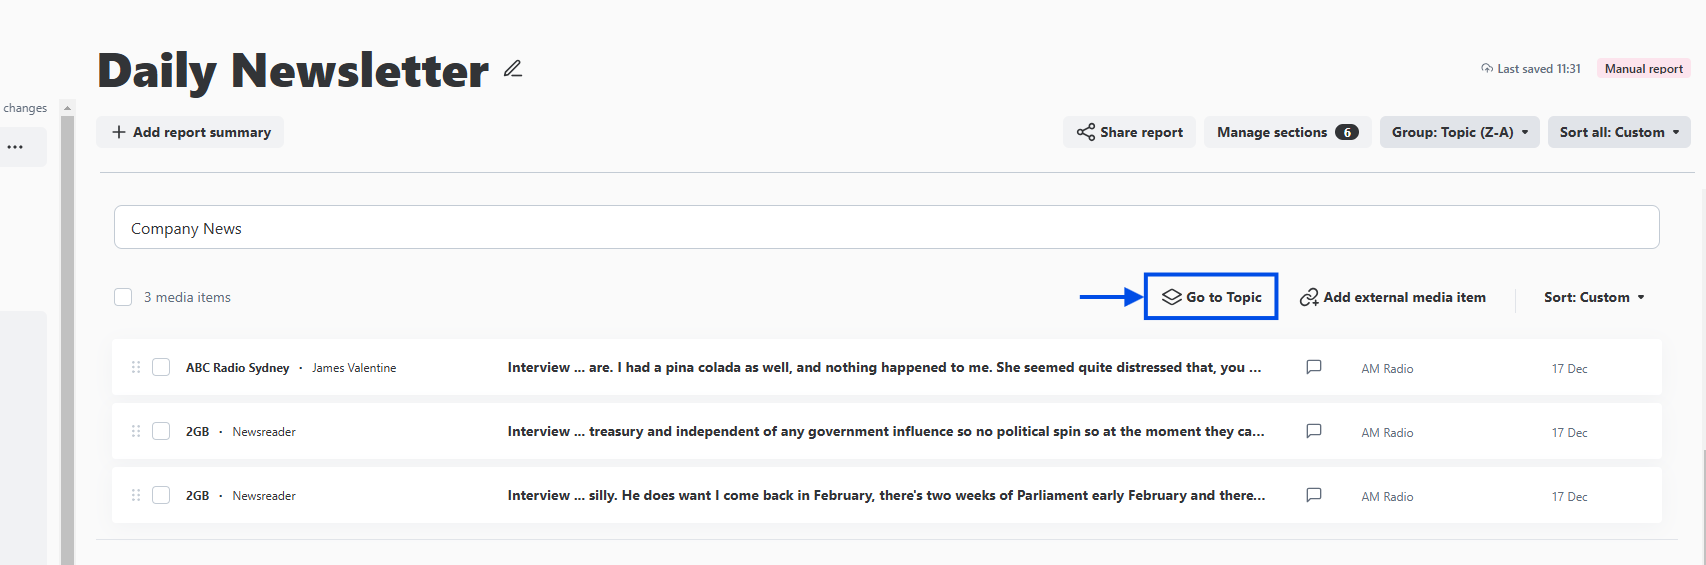Viewport: 1706px width, 565px height.
Task: Click the Share report button
Action: [1129, 132]
